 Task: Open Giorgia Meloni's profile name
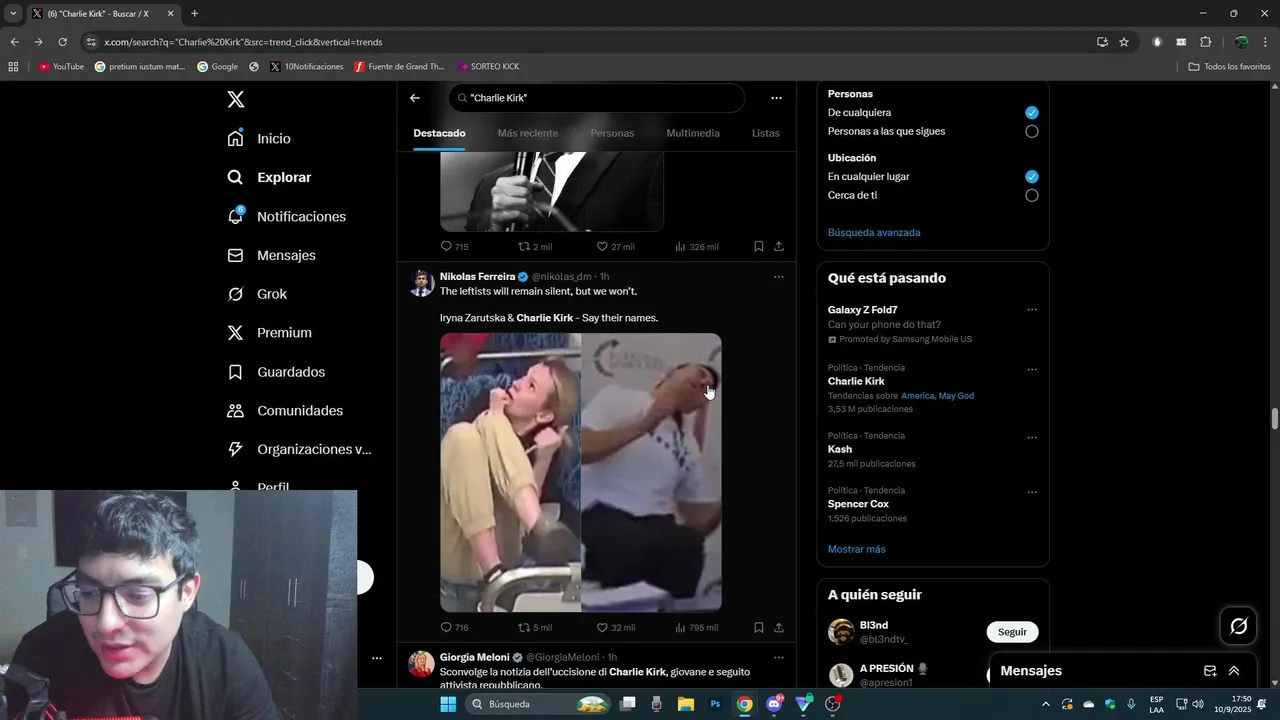click(x=474, y=657)
